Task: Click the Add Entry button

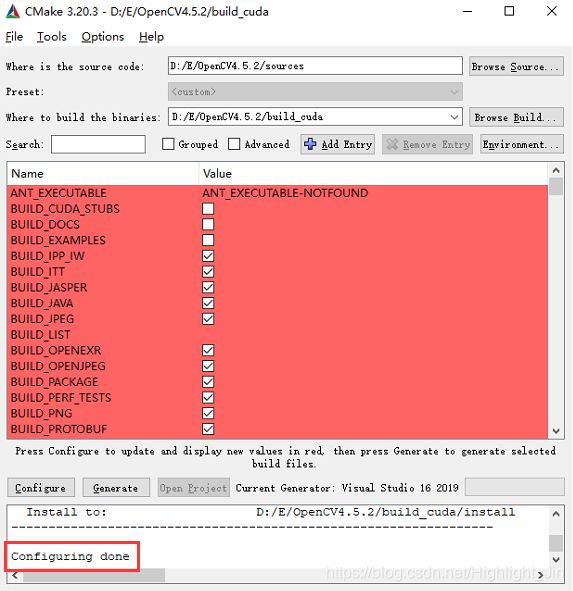Action: (337, 144)
